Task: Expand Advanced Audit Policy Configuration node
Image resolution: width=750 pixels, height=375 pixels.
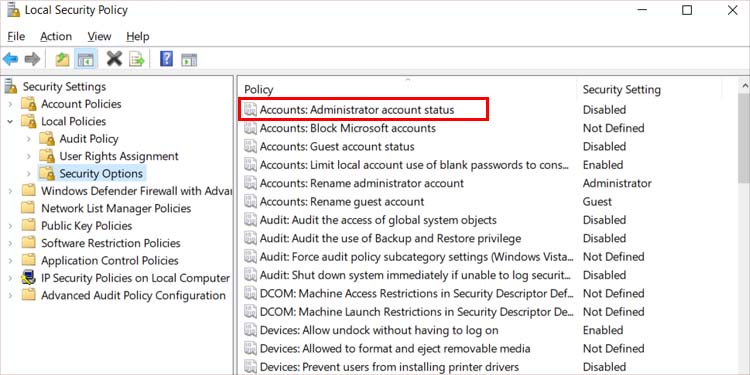Action: (x=11, y=296)
